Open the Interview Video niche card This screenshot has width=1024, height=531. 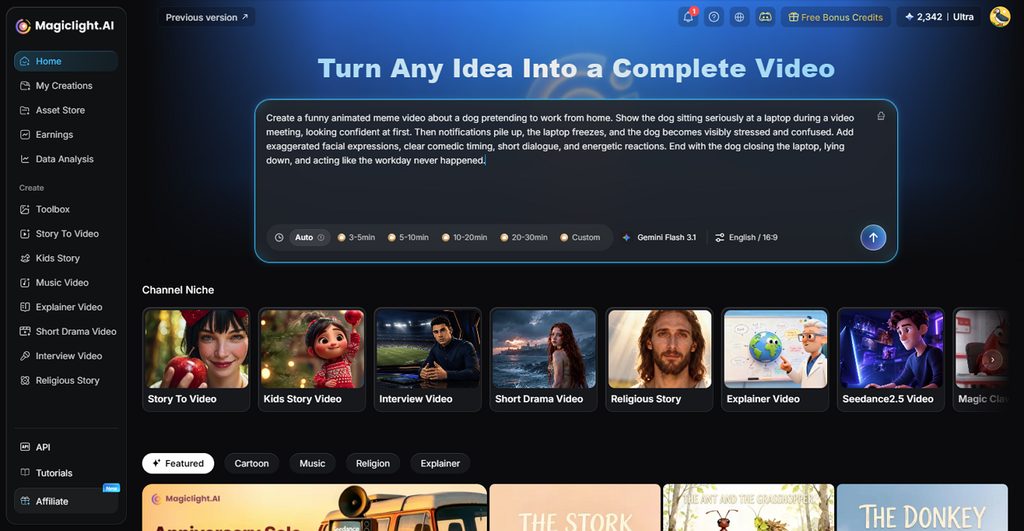point(428,359)
